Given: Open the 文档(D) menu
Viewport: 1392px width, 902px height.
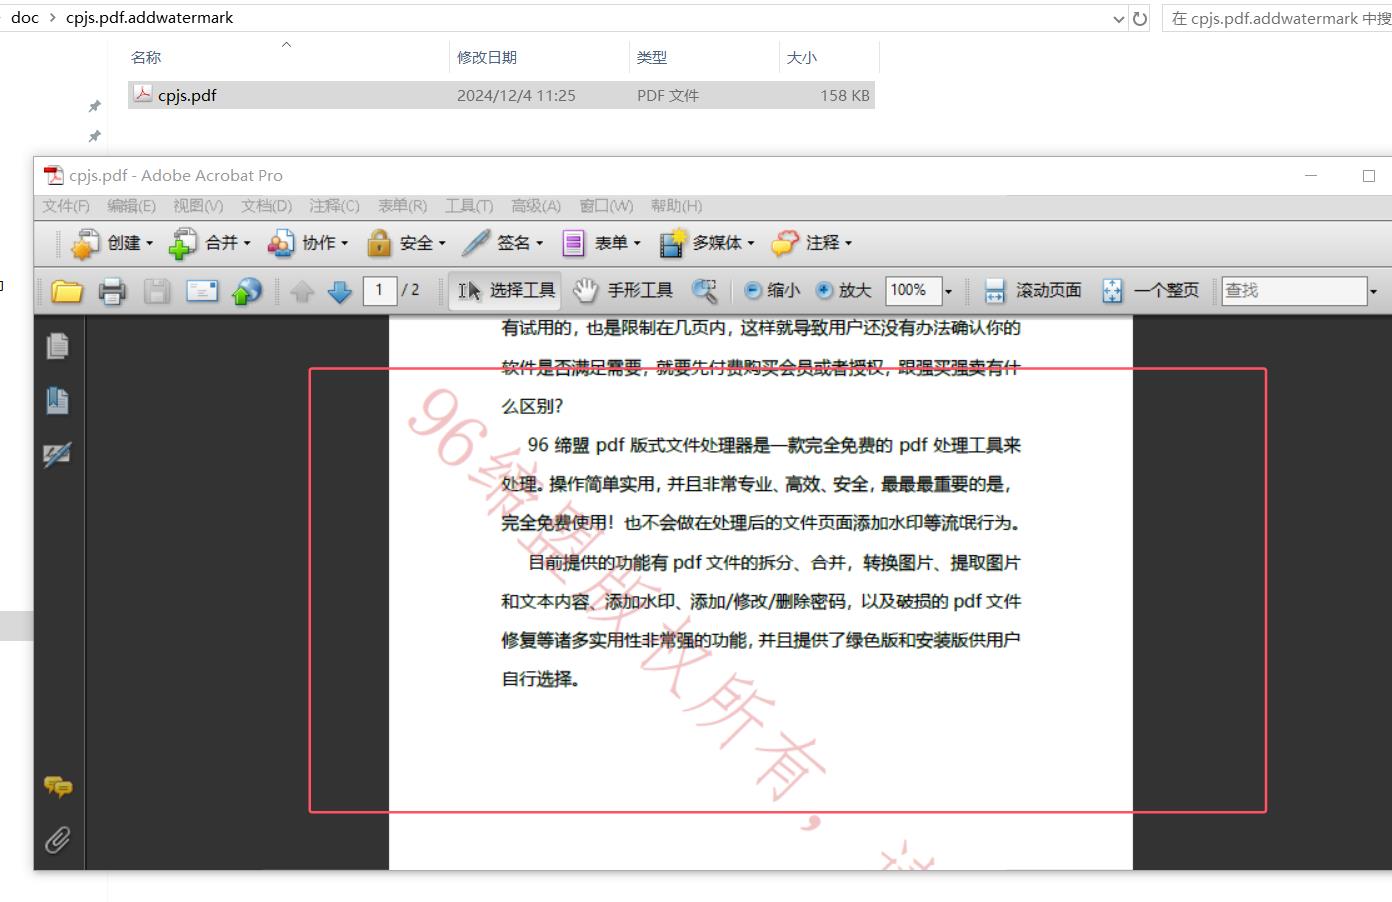Looking at the screenshot, I should point(266,206).
